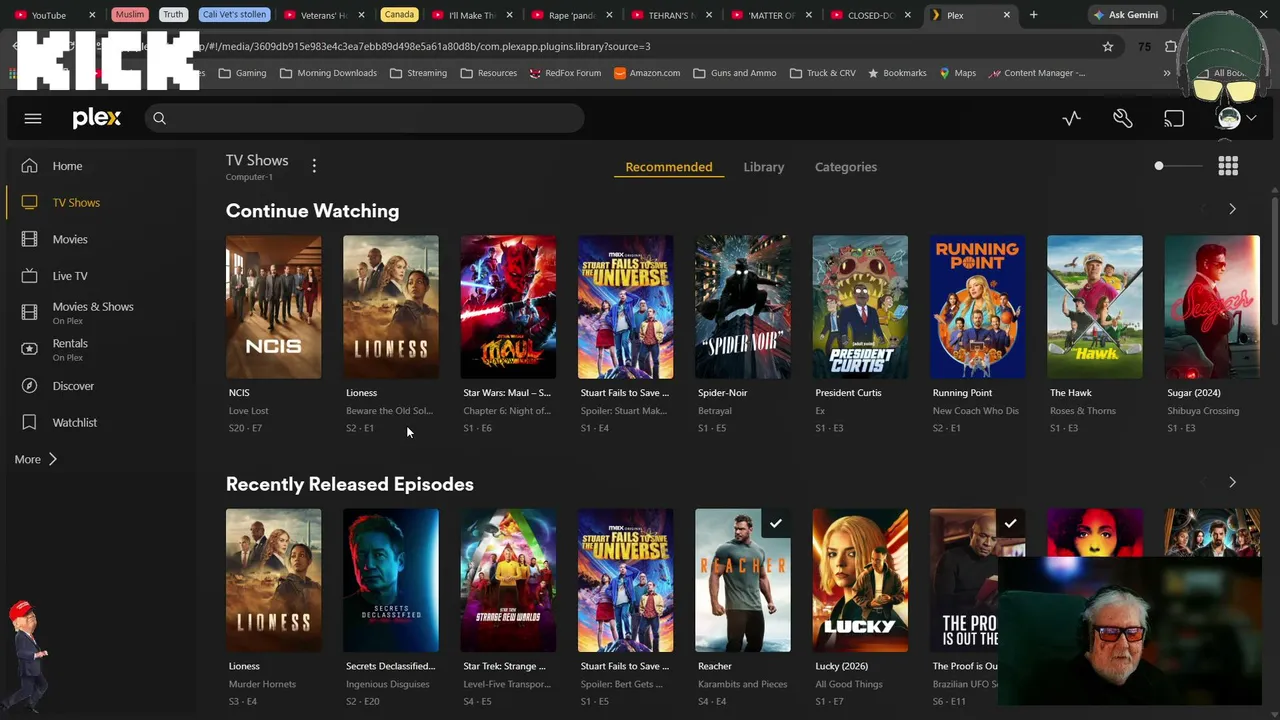This screenshot has height=720, width=1280.
Task: Open the Reacher poster thumbnail
Action: pos(743,580)
